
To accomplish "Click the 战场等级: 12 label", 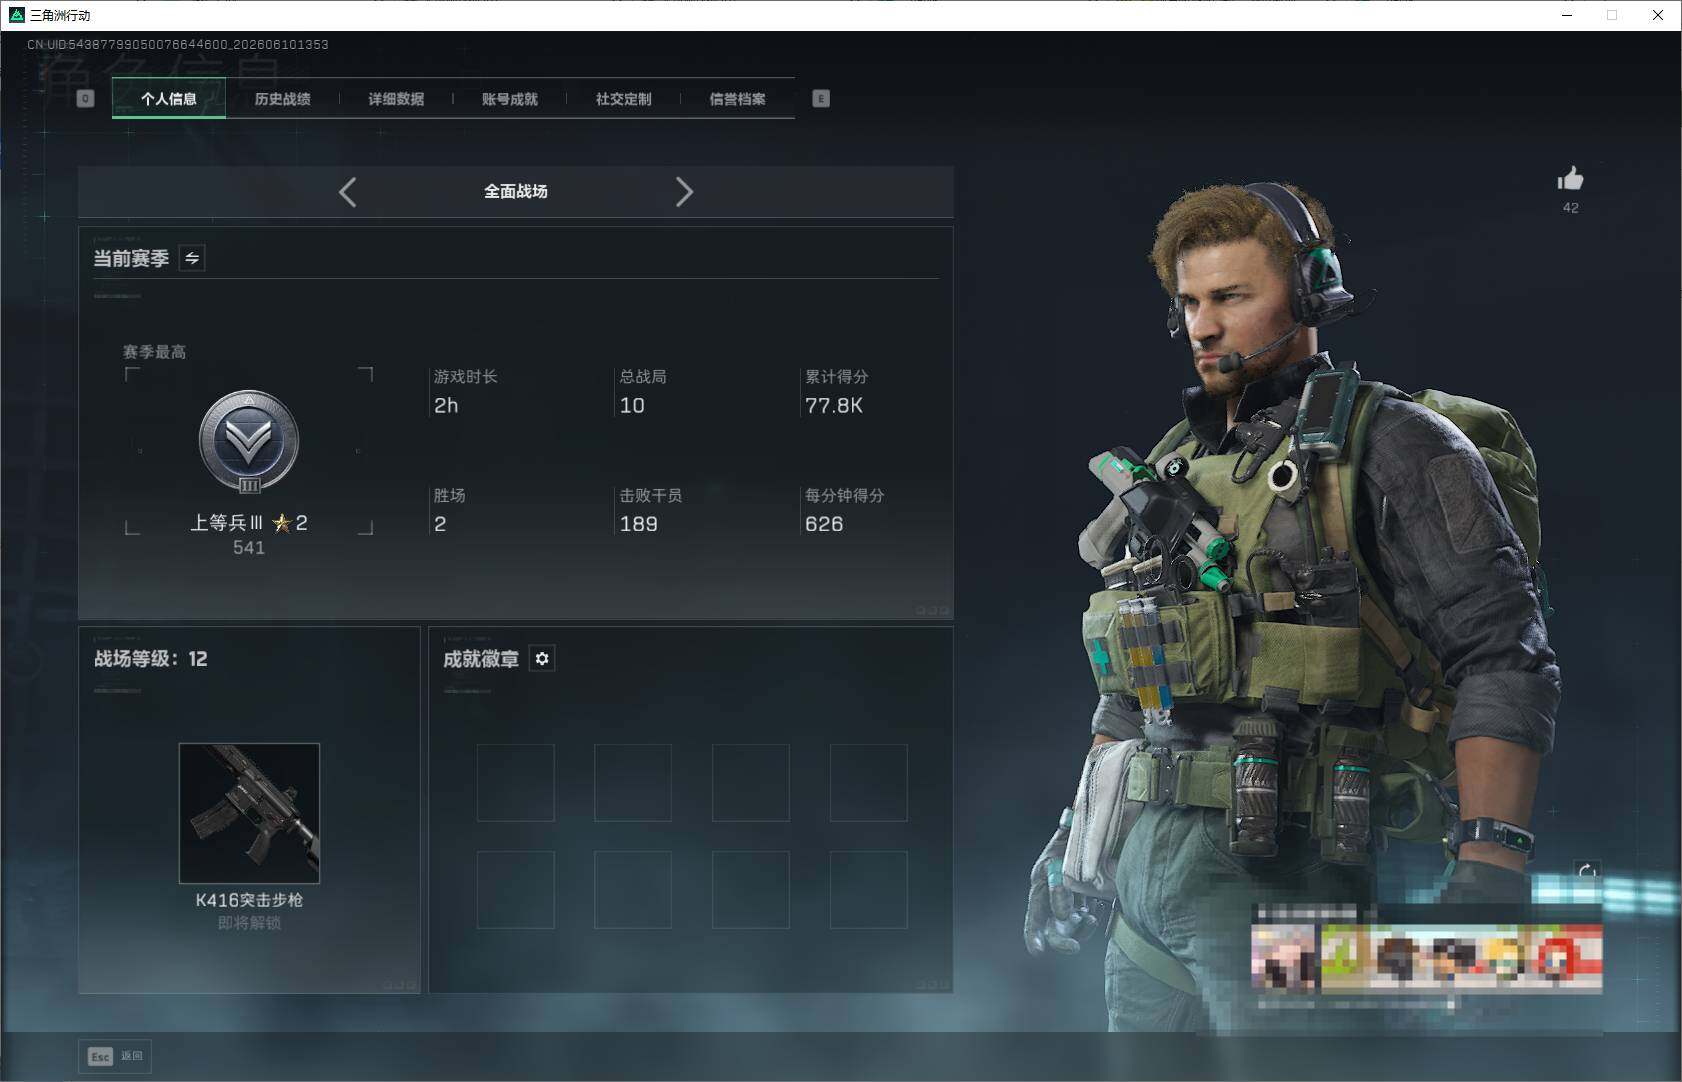I will [x=151, y=659].
